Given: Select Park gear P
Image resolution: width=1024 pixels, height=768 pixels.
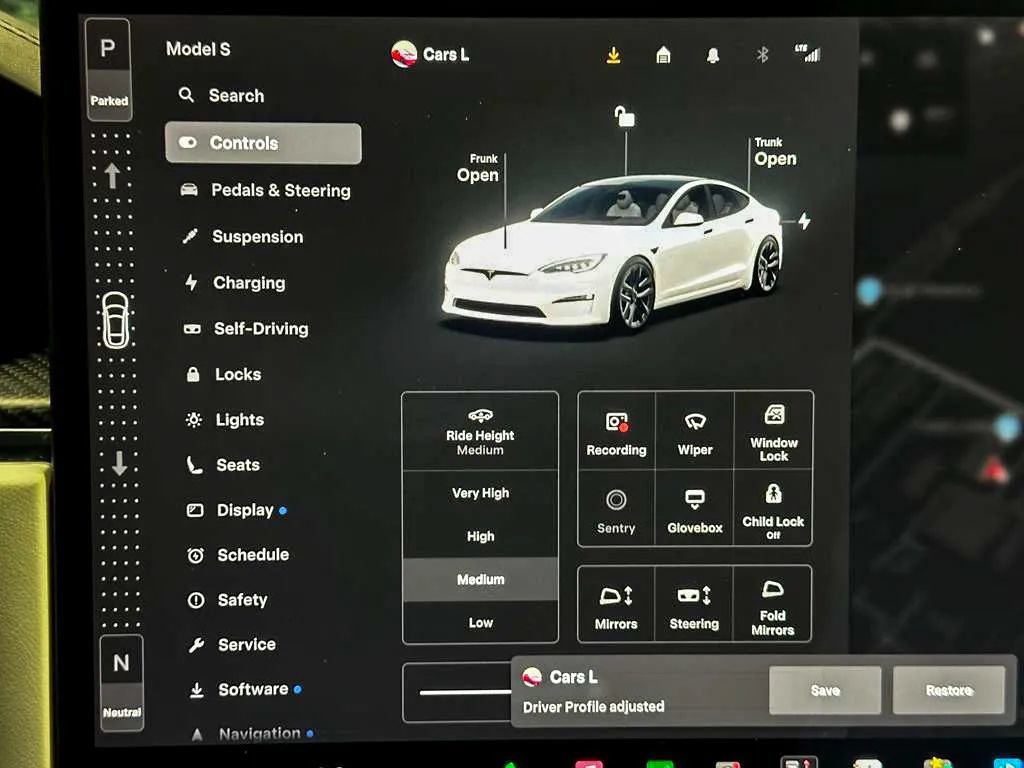Looking at the screenshot, I should click(108, 70).
